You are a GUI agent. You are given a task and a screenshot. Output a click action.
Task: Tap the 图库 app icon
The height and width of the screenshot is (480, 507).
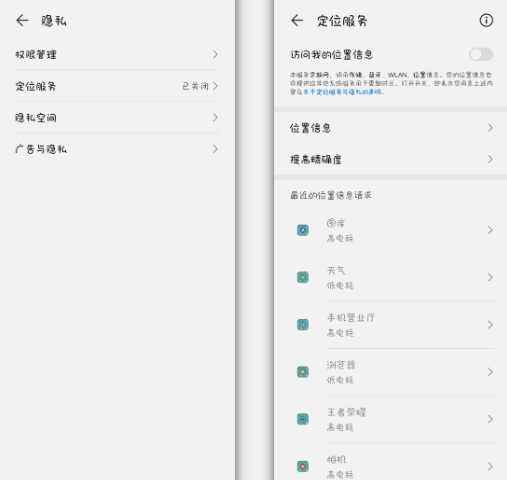tap(303, 230)
